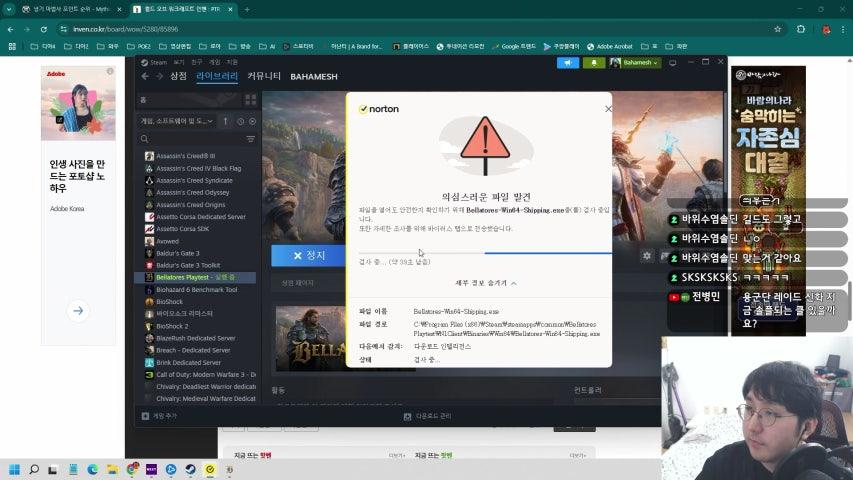
Task: Open Steam download manager (다운로드 관리)
Action: 428,416
